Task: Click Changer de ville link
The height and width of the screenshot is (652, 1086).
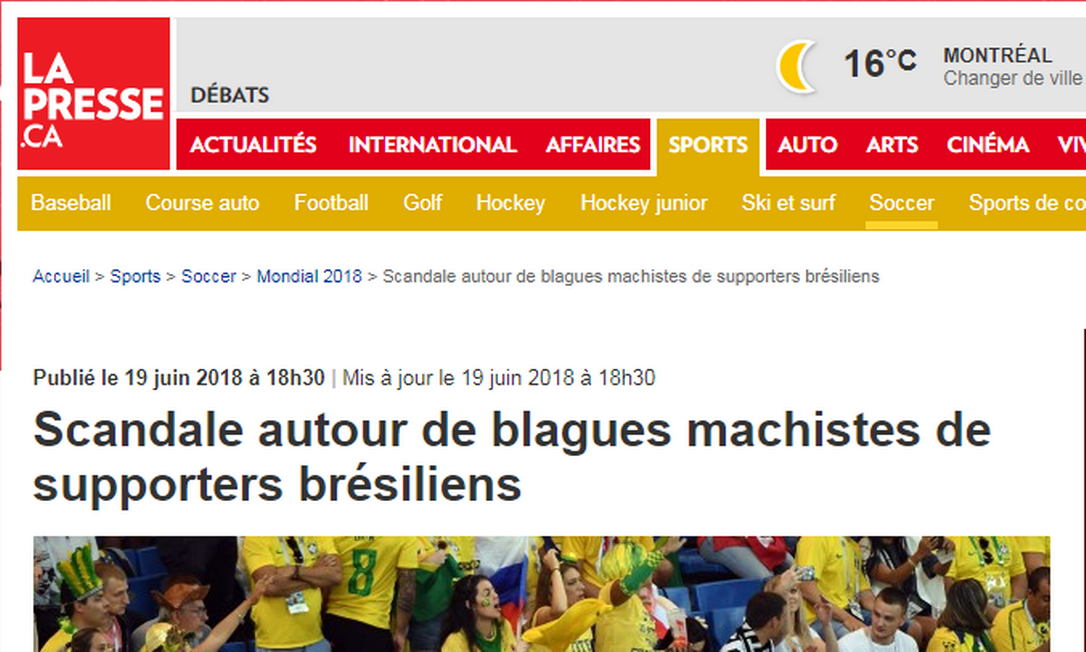Action: click(x=1013, y=78)
